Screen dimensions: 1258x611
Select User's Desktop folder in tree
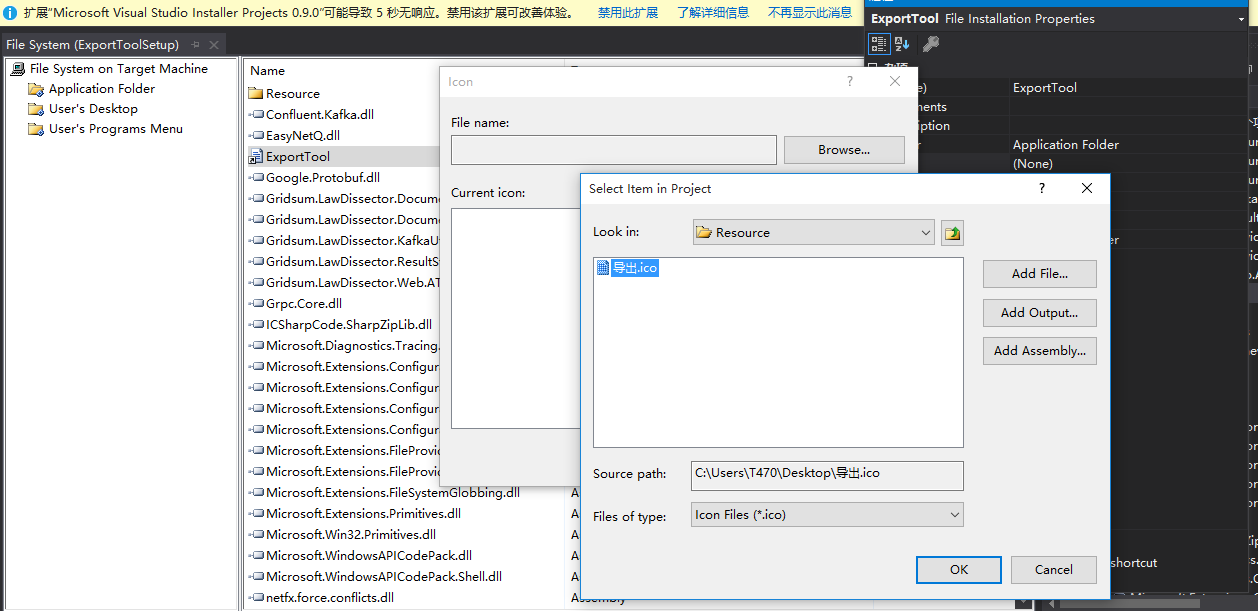[x=93, y=109]
